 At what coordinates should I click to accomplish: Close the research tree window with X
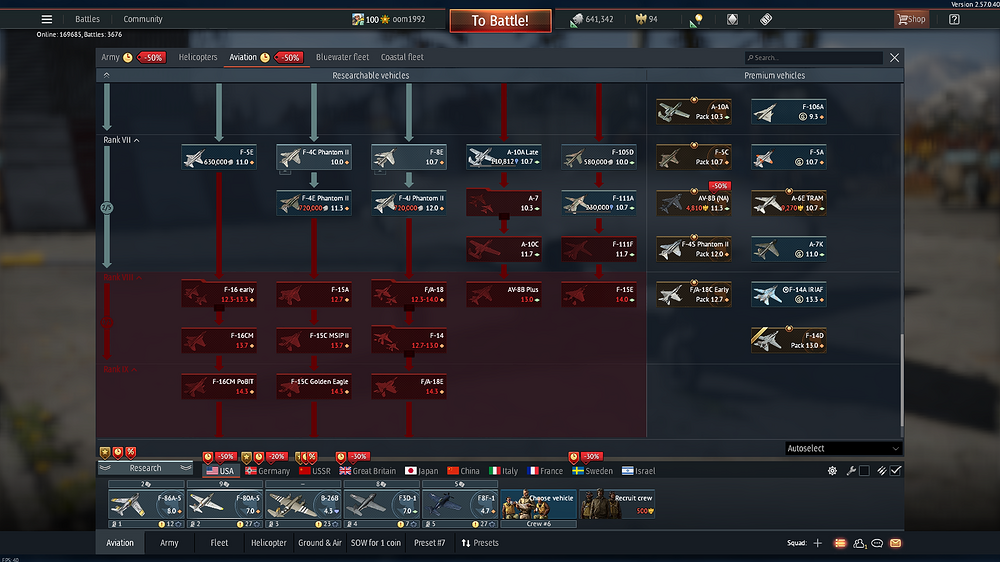coord(894,57)
